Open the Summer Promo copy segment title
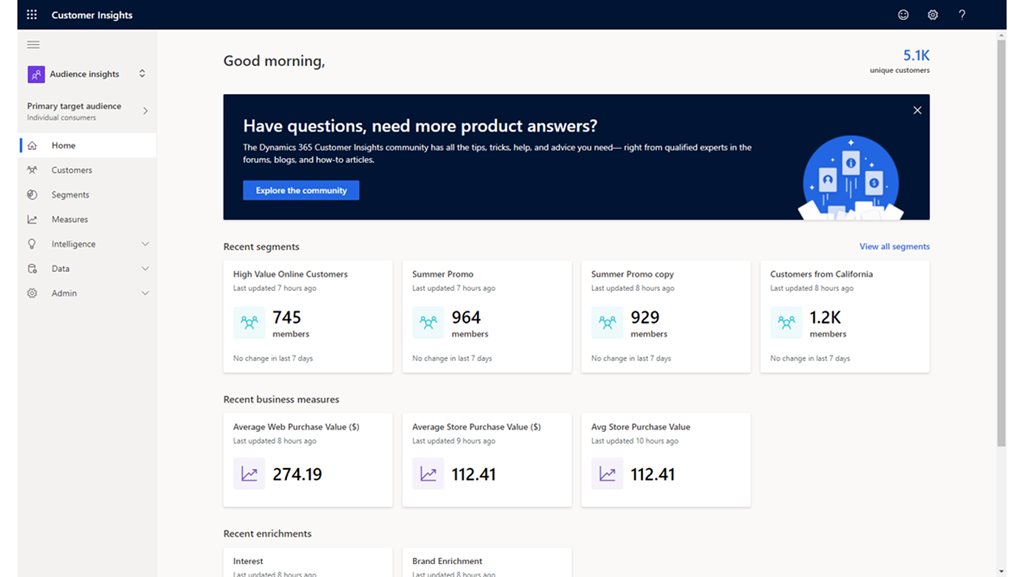1024x577 pixels. [632, 274]
